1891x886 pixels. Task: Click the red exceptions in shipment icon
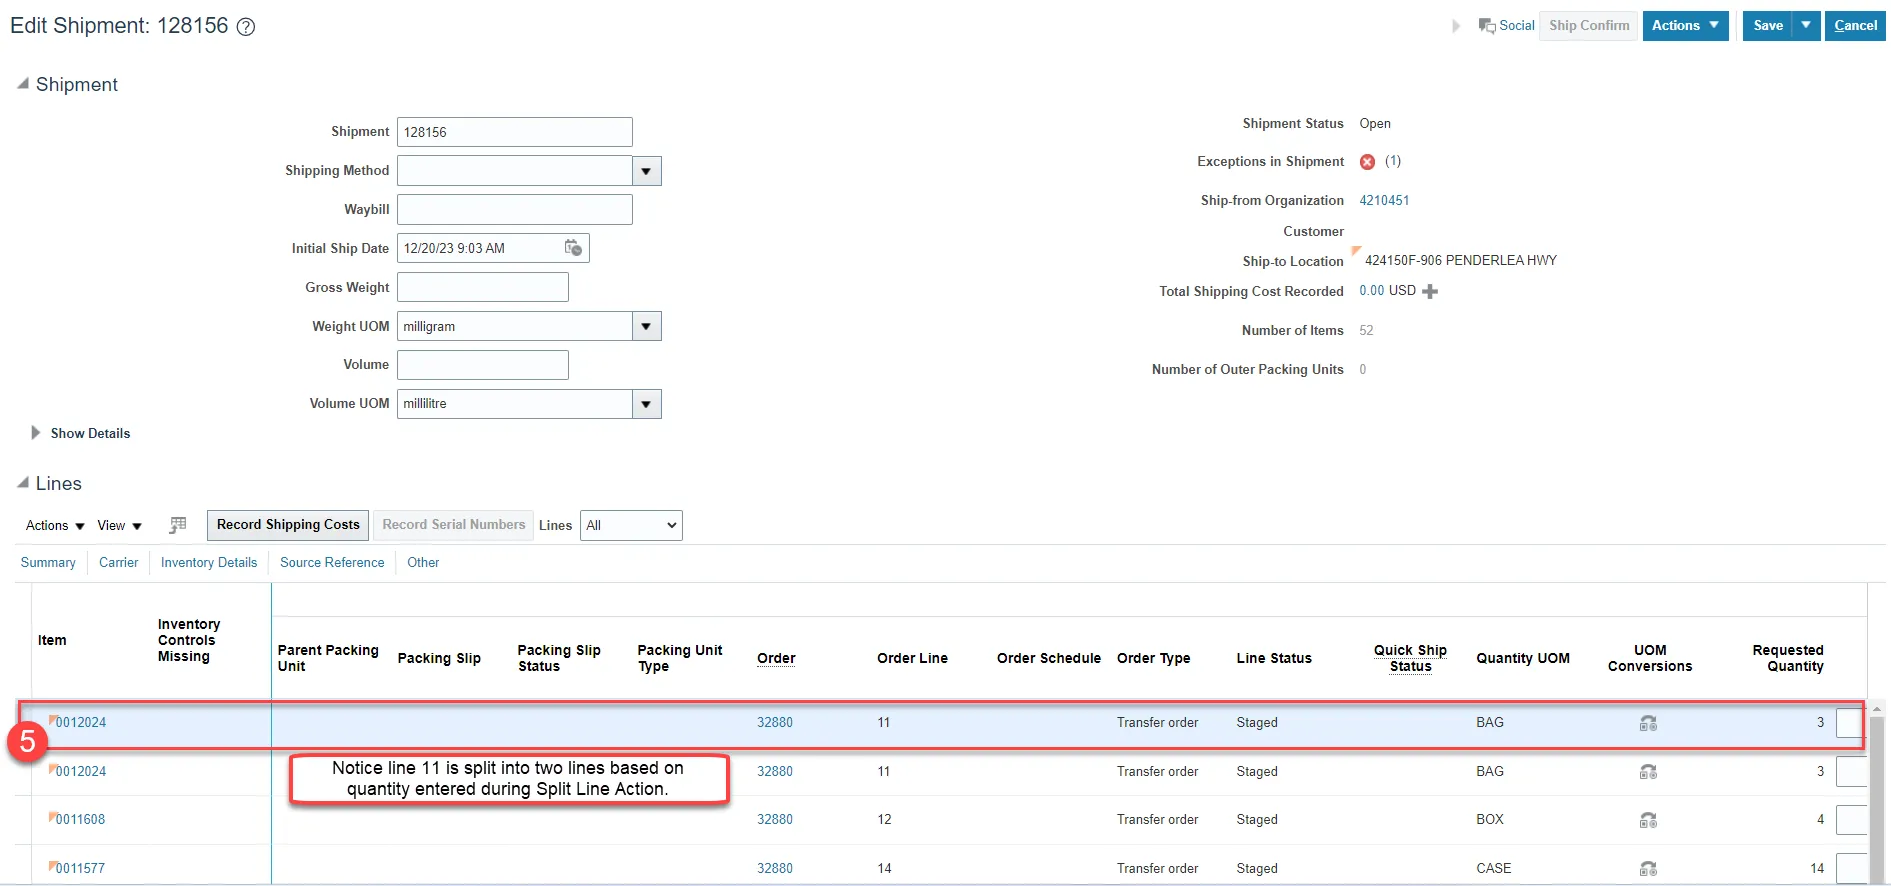pos(1367,162)
